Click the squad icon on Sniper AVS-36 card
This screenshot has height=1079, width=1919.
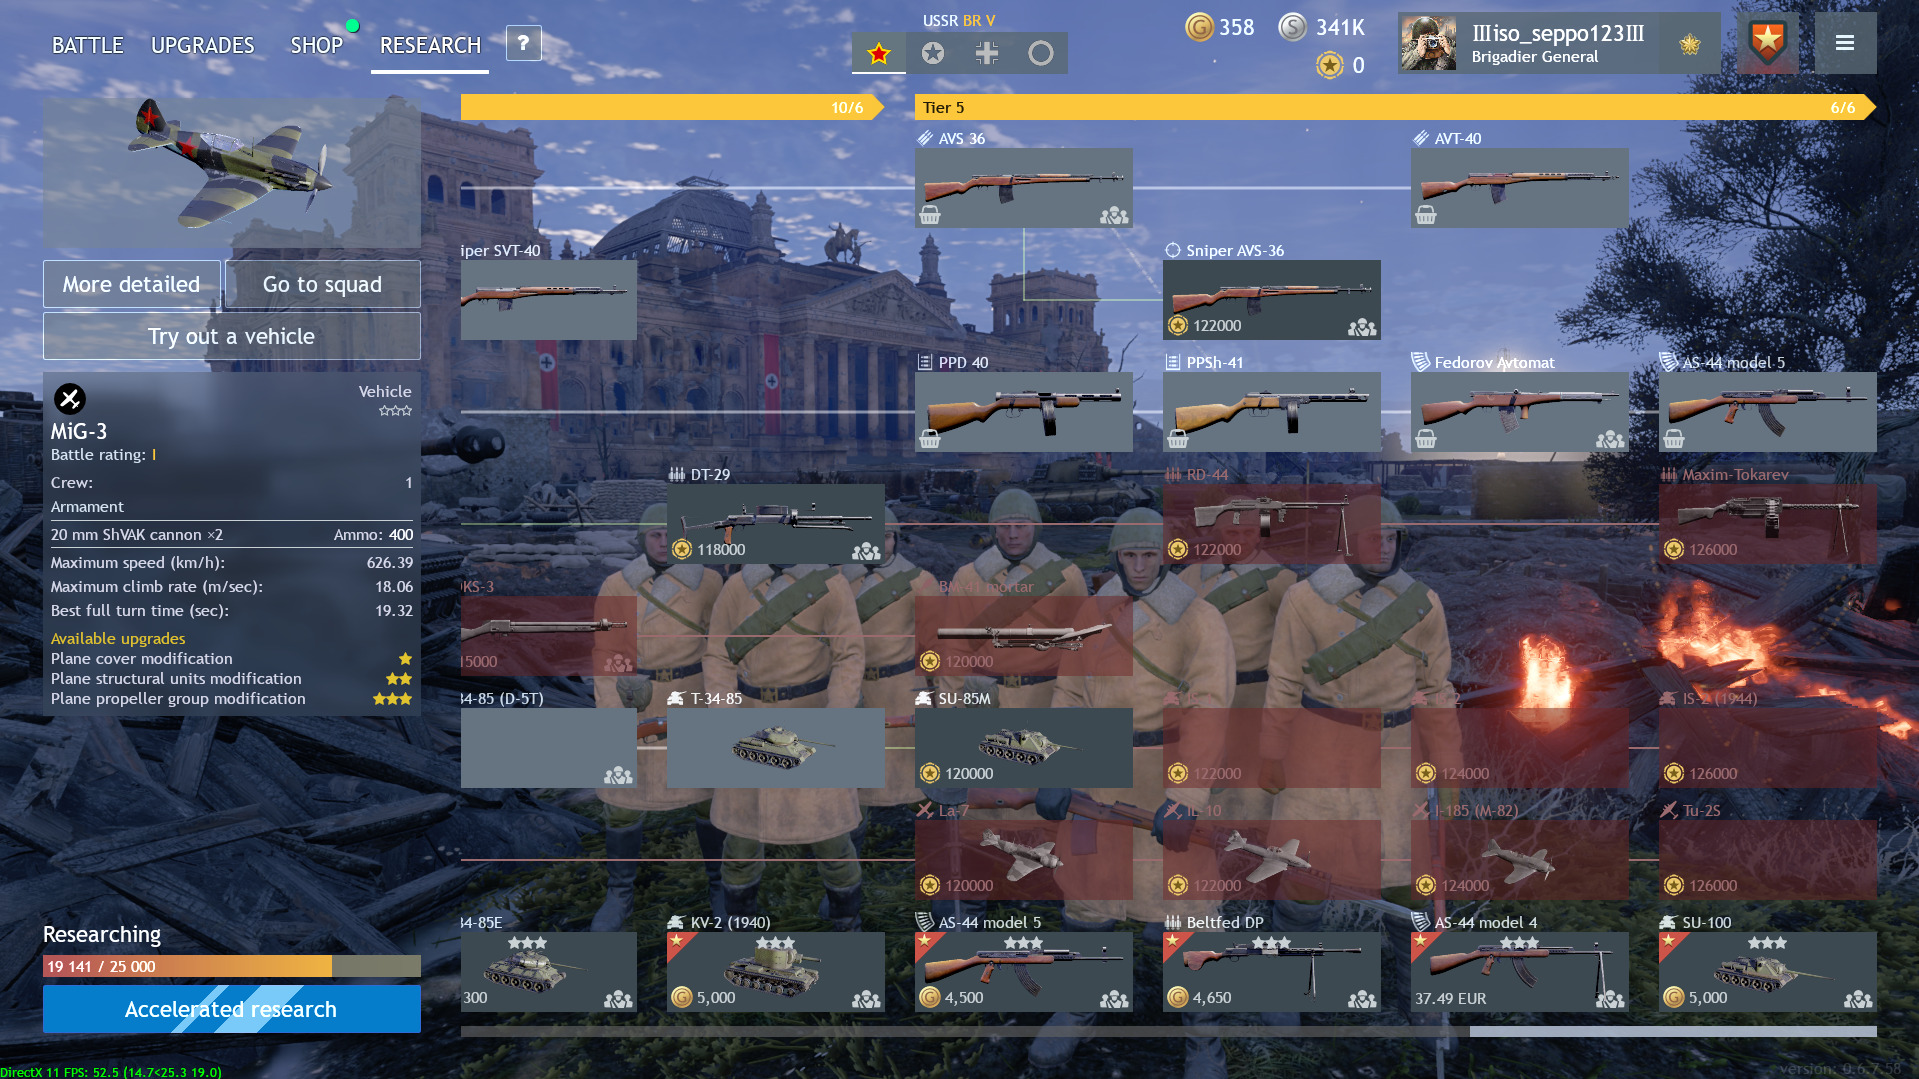(x=1362, y=327)
